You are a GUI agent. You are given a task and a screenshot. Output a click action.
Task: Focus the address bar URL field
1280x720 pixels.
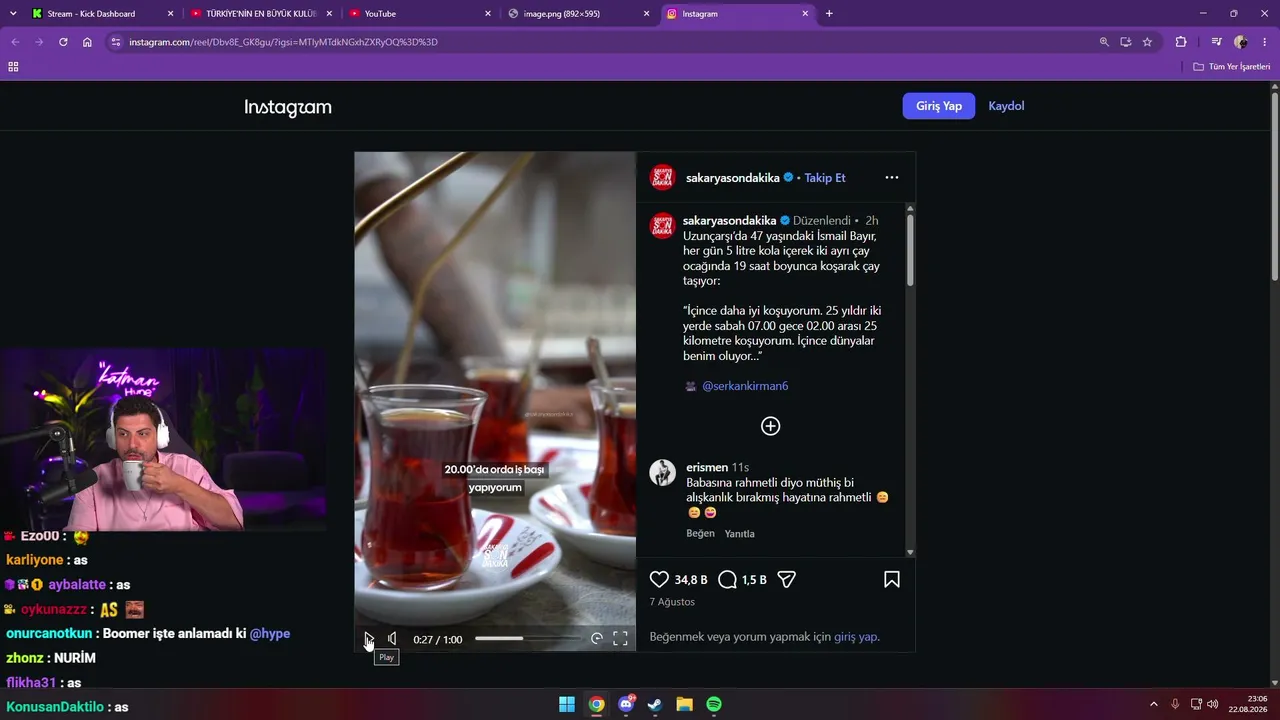coord(600,42)
